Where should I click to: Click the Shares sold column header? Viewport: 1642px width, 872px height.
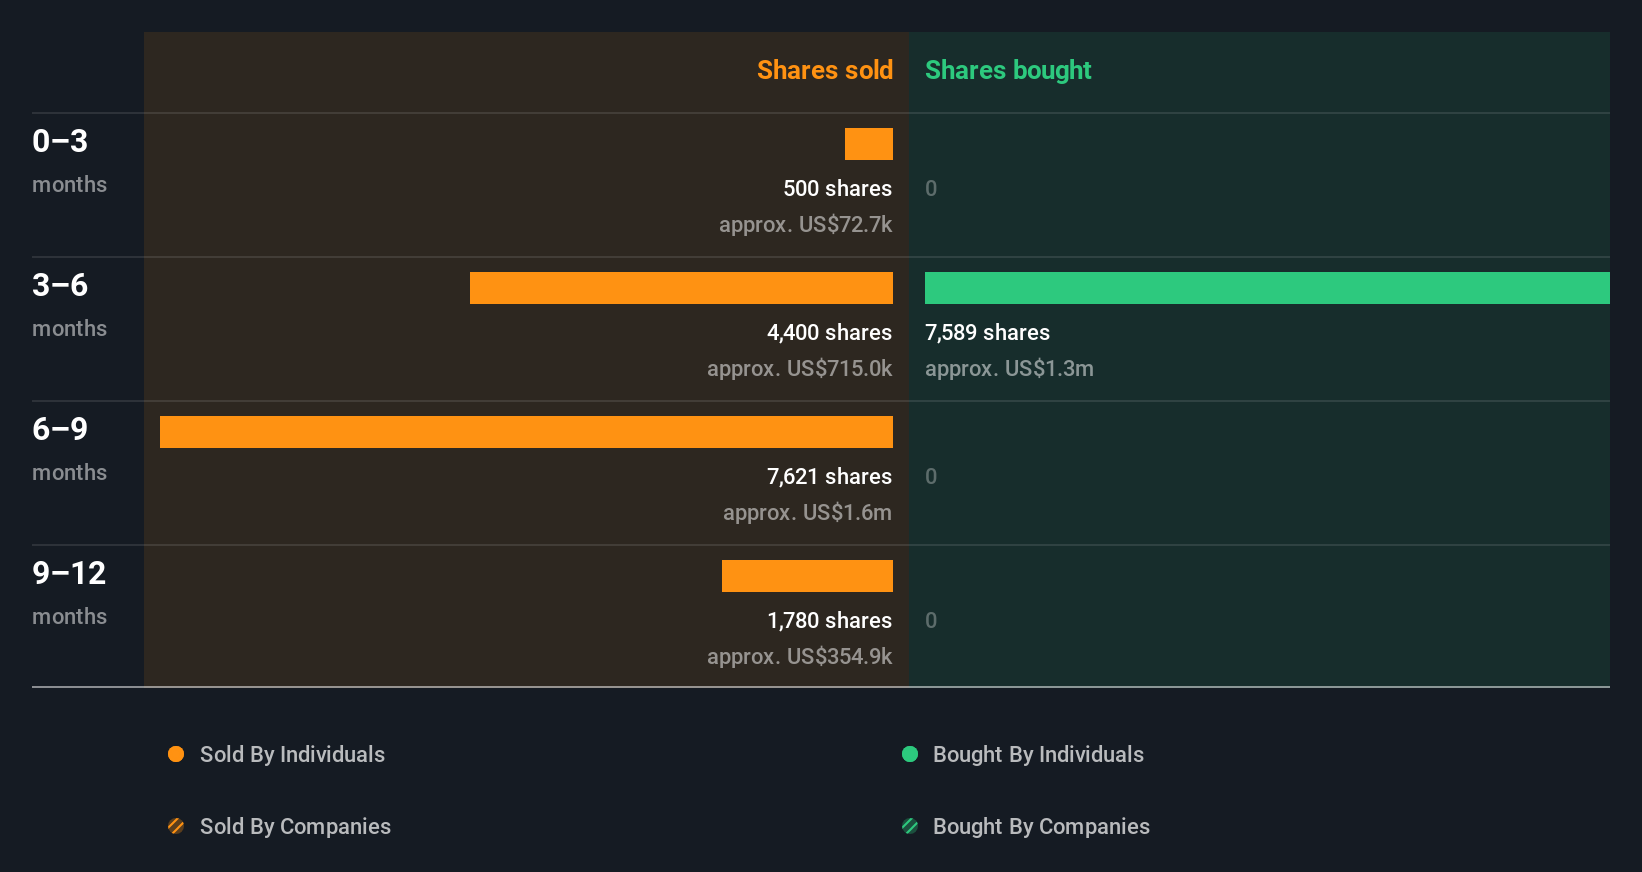pos(825,70)
